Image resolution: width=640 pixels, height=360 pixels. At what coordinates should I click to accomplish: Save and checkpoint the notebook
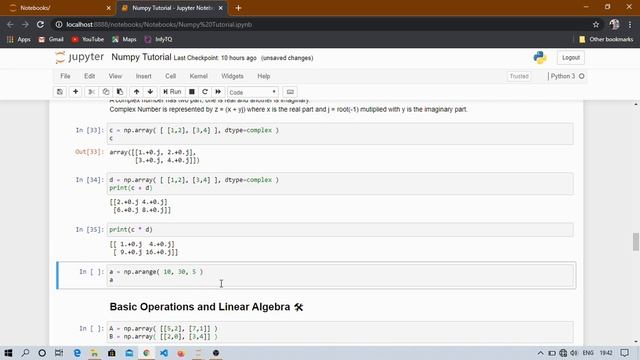(60, 92)
